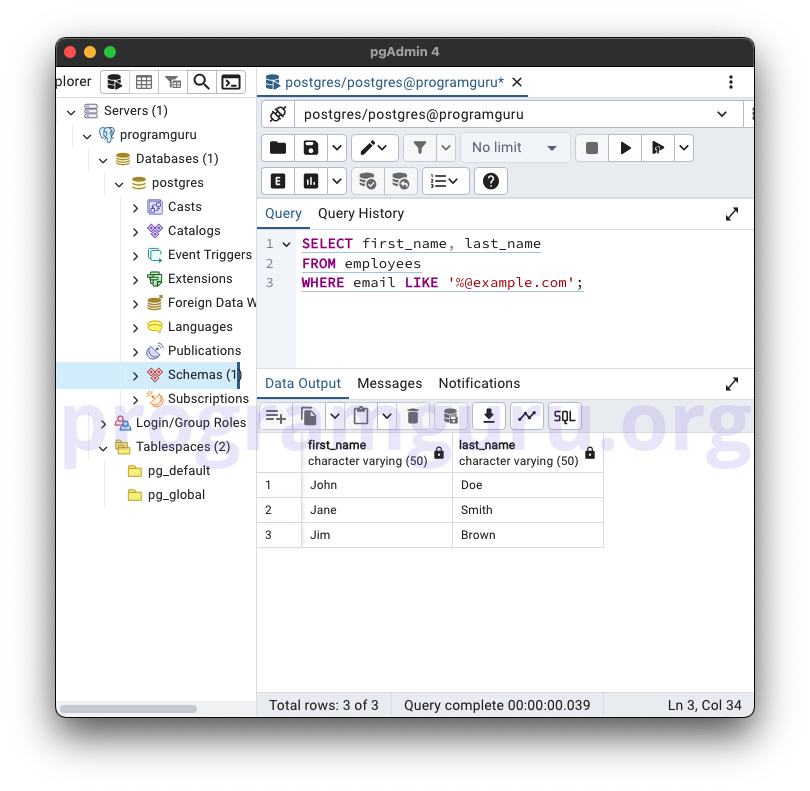Viewport: 810px width, 791px height.
Task: Click the Add row icon in Data Output
Action: point(275,417)
